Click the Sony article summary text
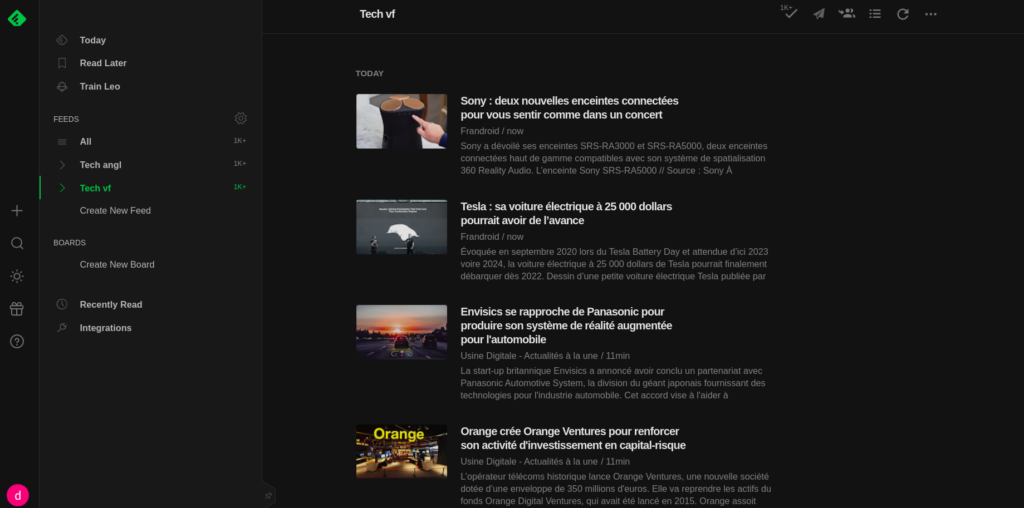This screenshot has height=508, width=1024. (x=614, y=158)
